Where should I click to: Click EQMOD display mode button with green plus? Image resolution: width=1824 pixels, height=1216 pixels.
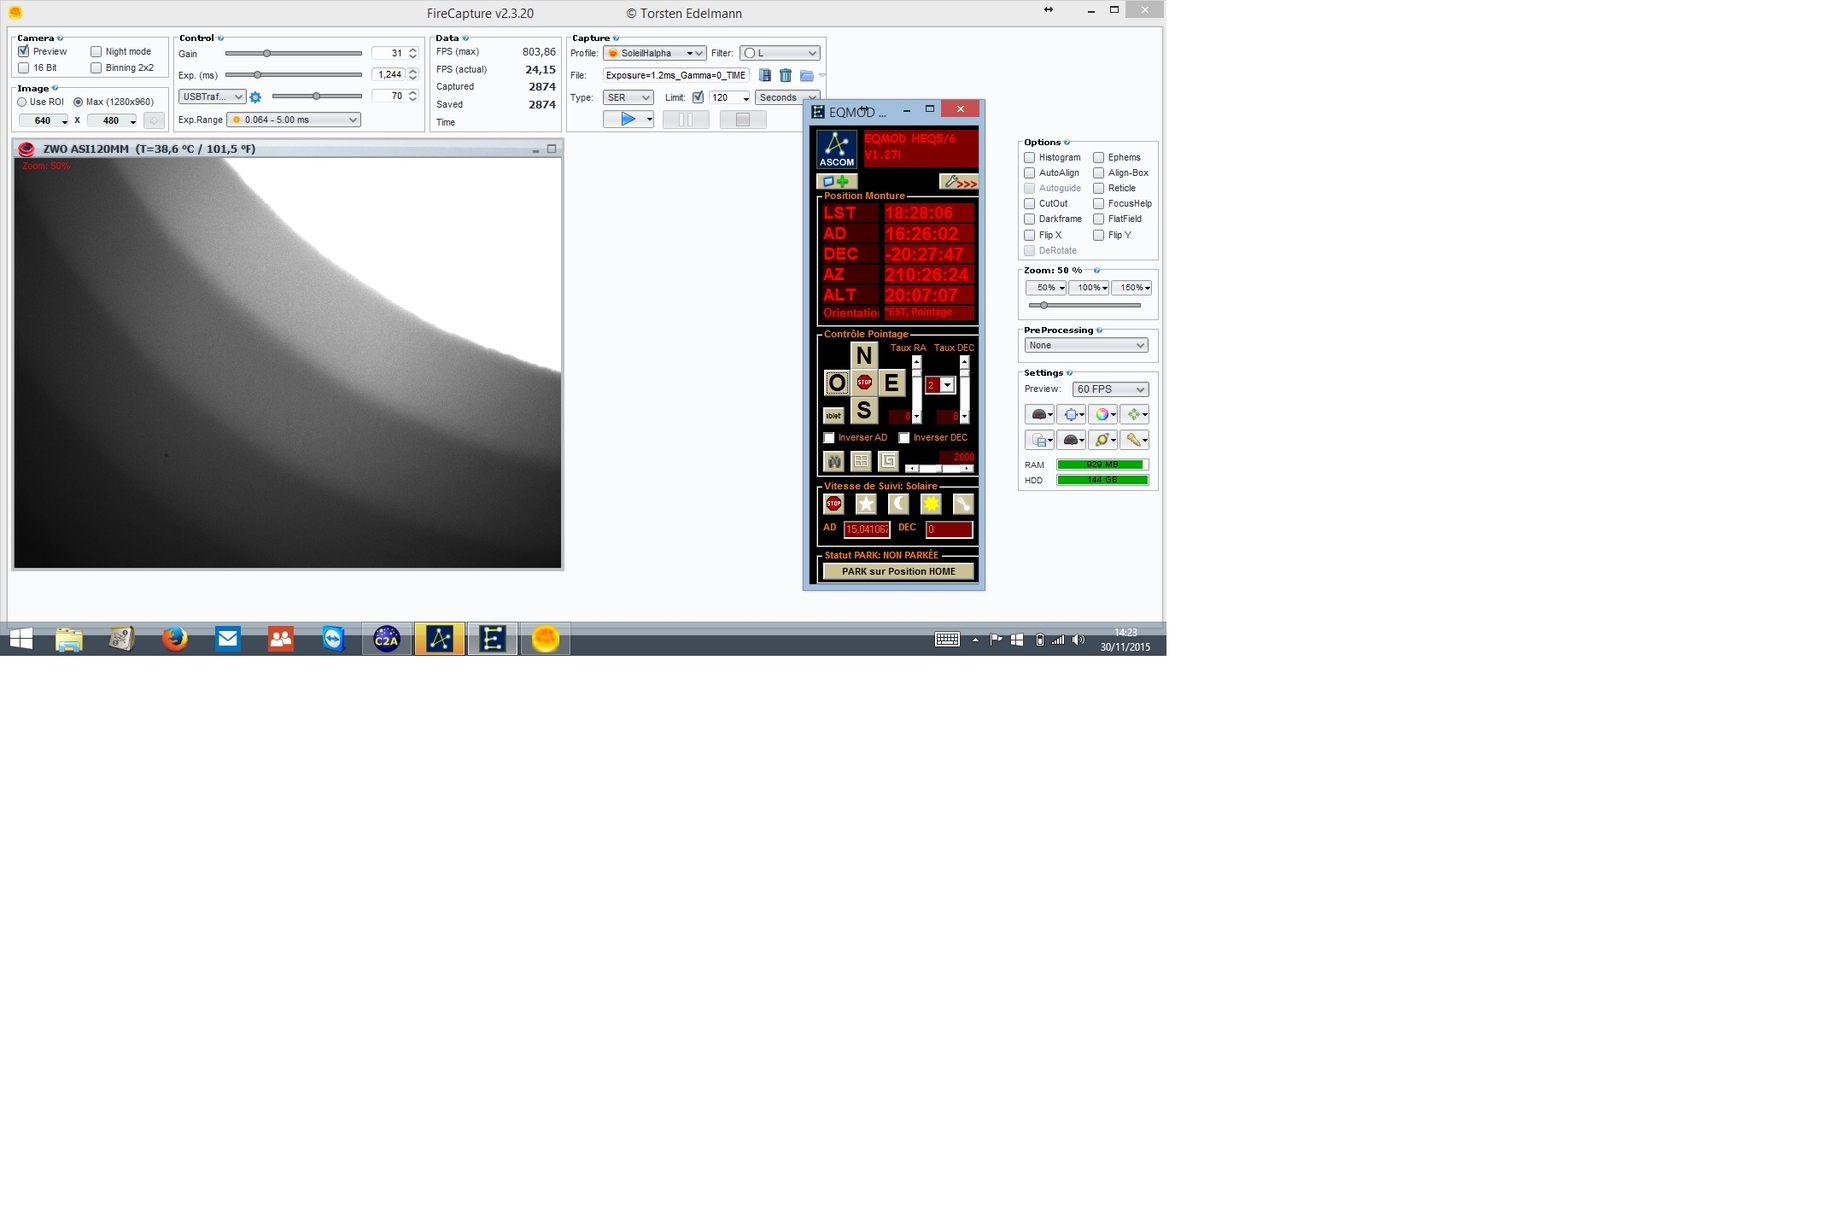point(836,182)
